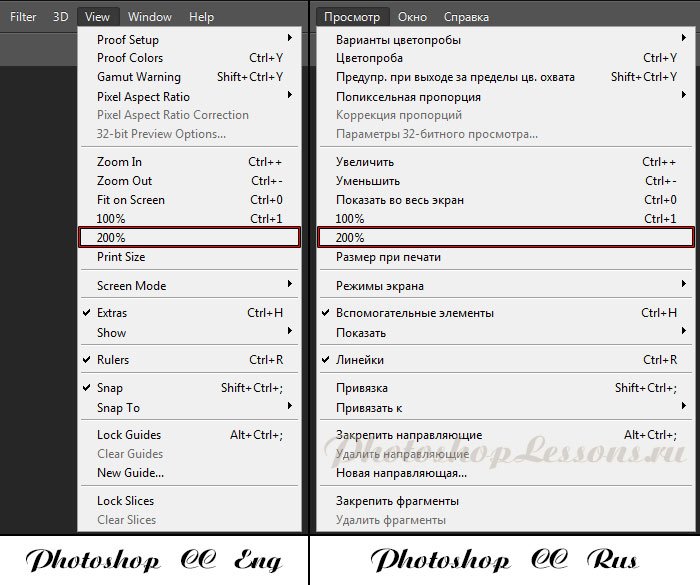The height and width of the screenshot is (585, 700).
Task: Set zoom to 200% in English menu
Action: pos(190,237)
